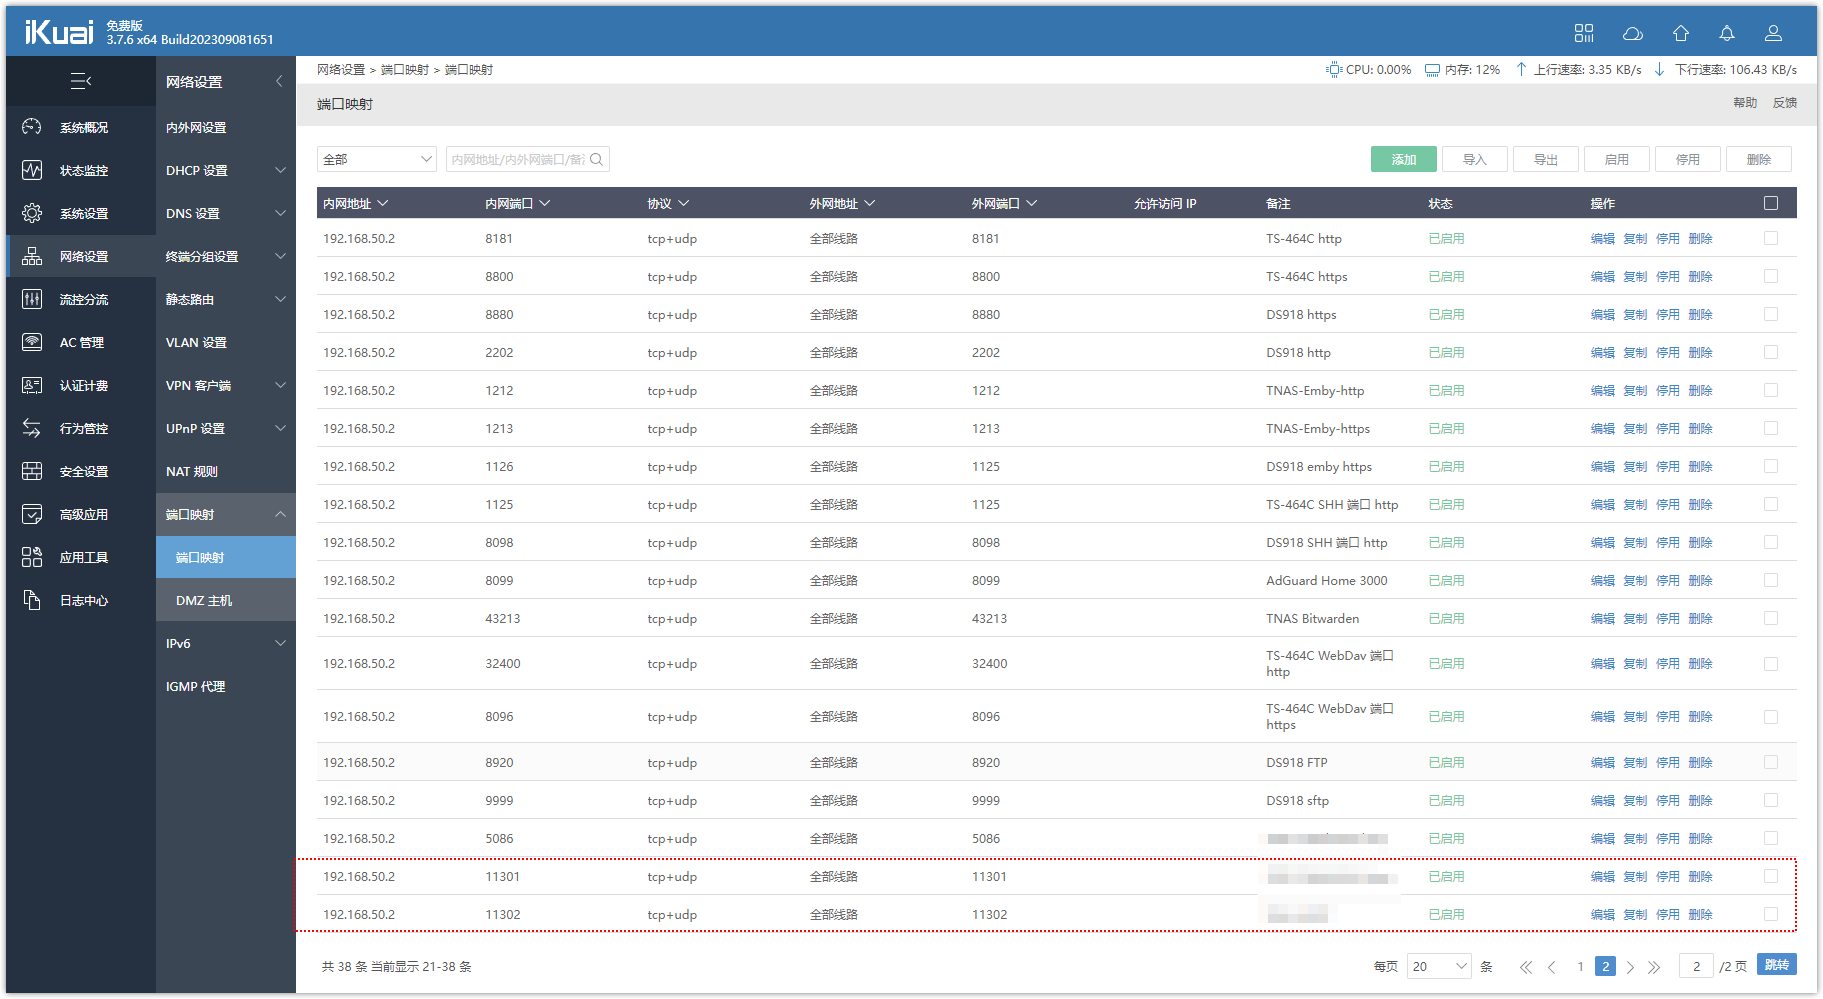This screenshot has height=999, width=1823.
Task: Click the 网络设置 network icon
Action: point(32,256)
